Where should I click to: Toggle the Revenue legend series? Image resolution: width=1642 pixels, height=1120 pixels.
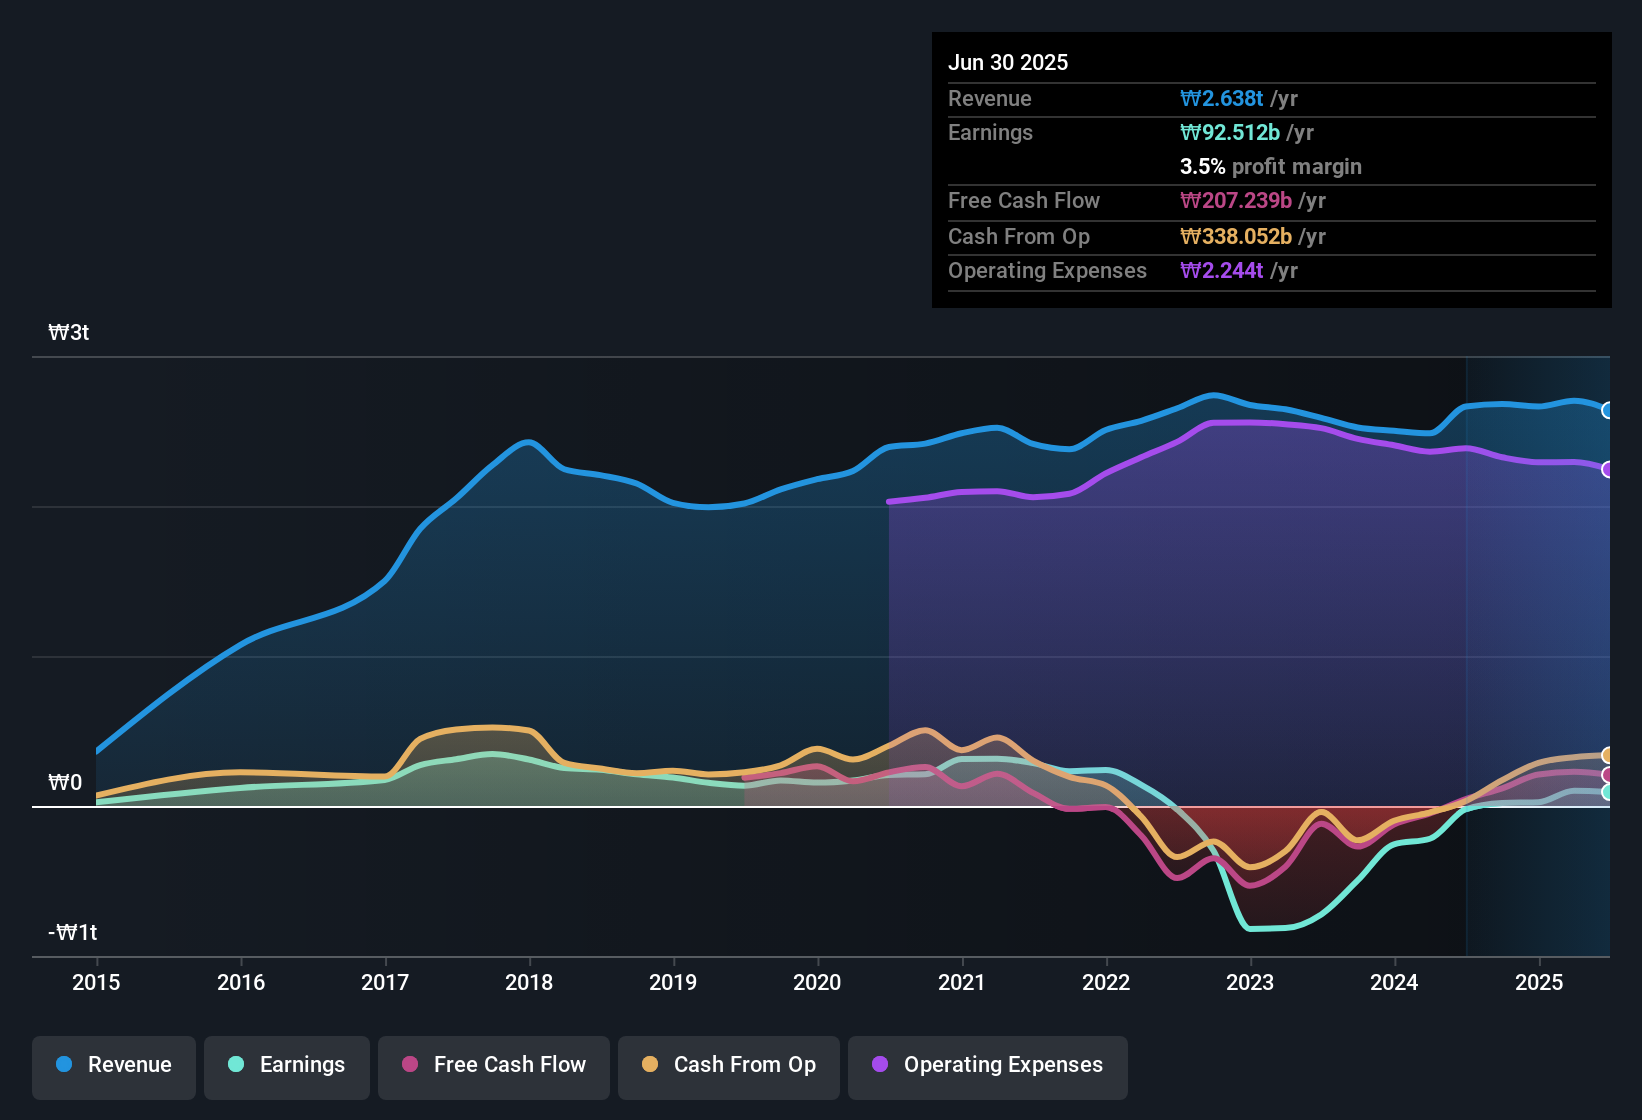[x=114, y=1065]
